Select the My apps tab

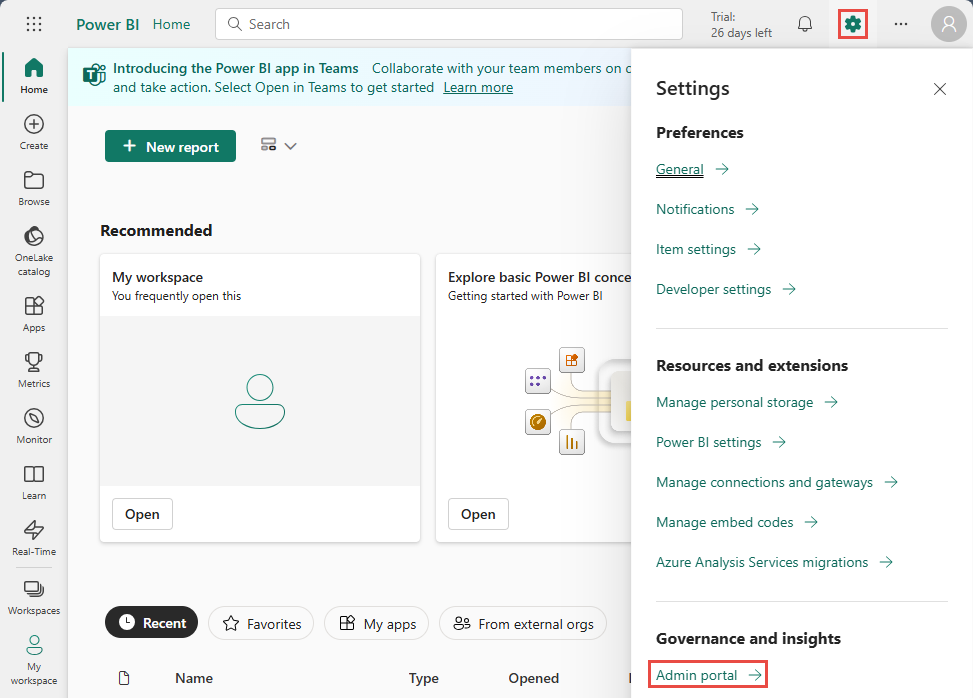coord(377,624)
